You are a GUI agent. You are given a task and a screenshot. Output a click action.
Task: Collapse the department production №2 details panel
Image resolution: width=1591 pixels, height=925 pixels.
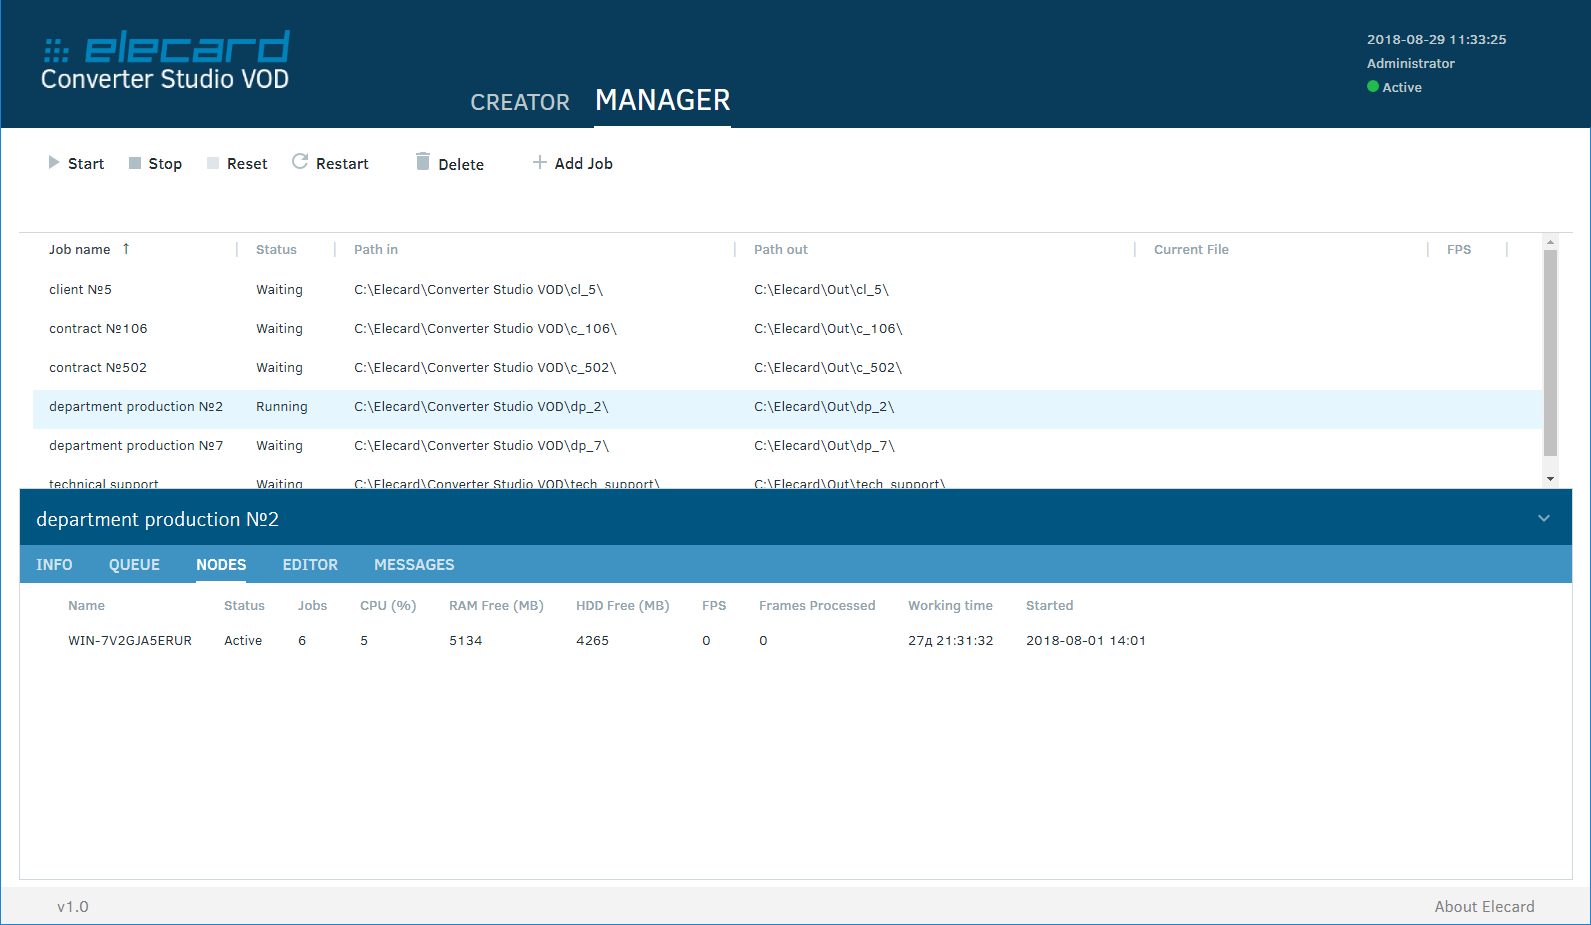1543,518
